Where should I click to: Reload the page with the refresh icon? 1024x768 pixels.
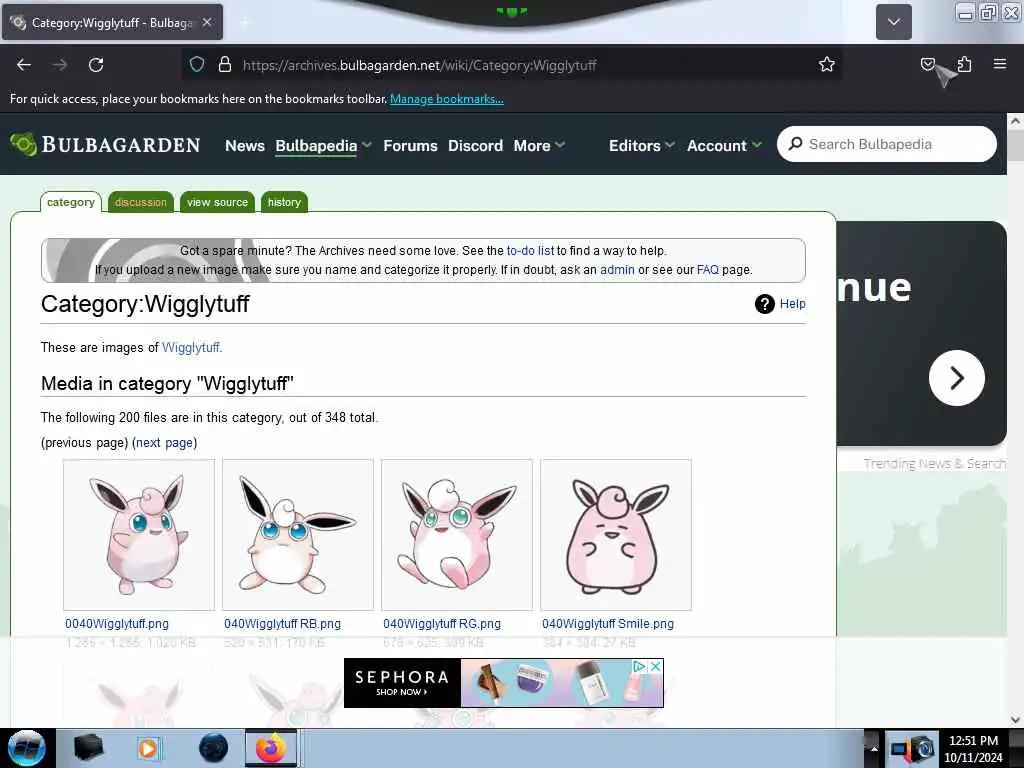[96, 65]
